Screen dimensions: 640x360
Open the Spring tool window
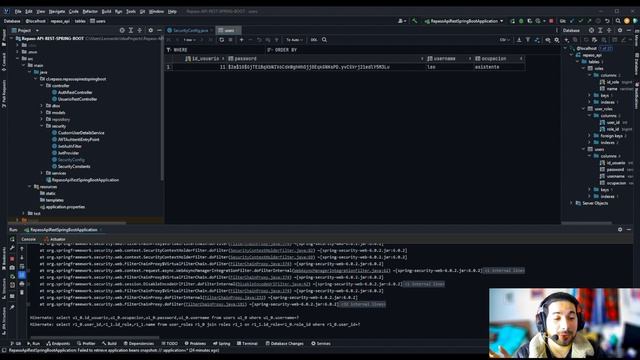(x=222, y=343)
